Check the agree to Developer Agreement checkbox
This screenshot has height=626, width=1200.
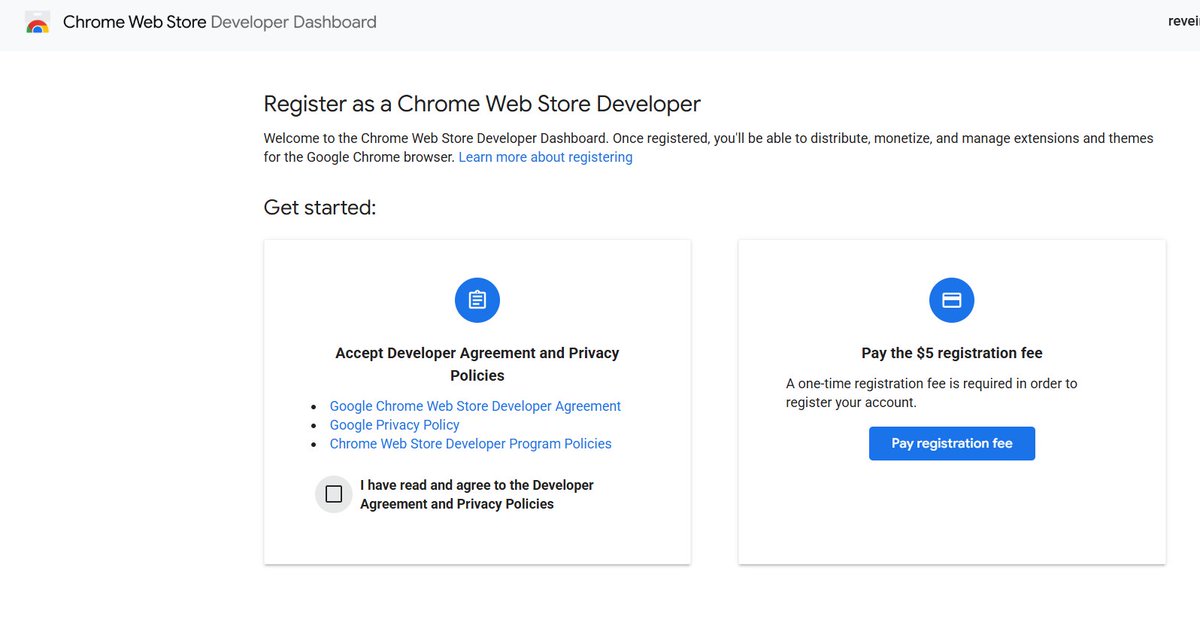point(334,494)
